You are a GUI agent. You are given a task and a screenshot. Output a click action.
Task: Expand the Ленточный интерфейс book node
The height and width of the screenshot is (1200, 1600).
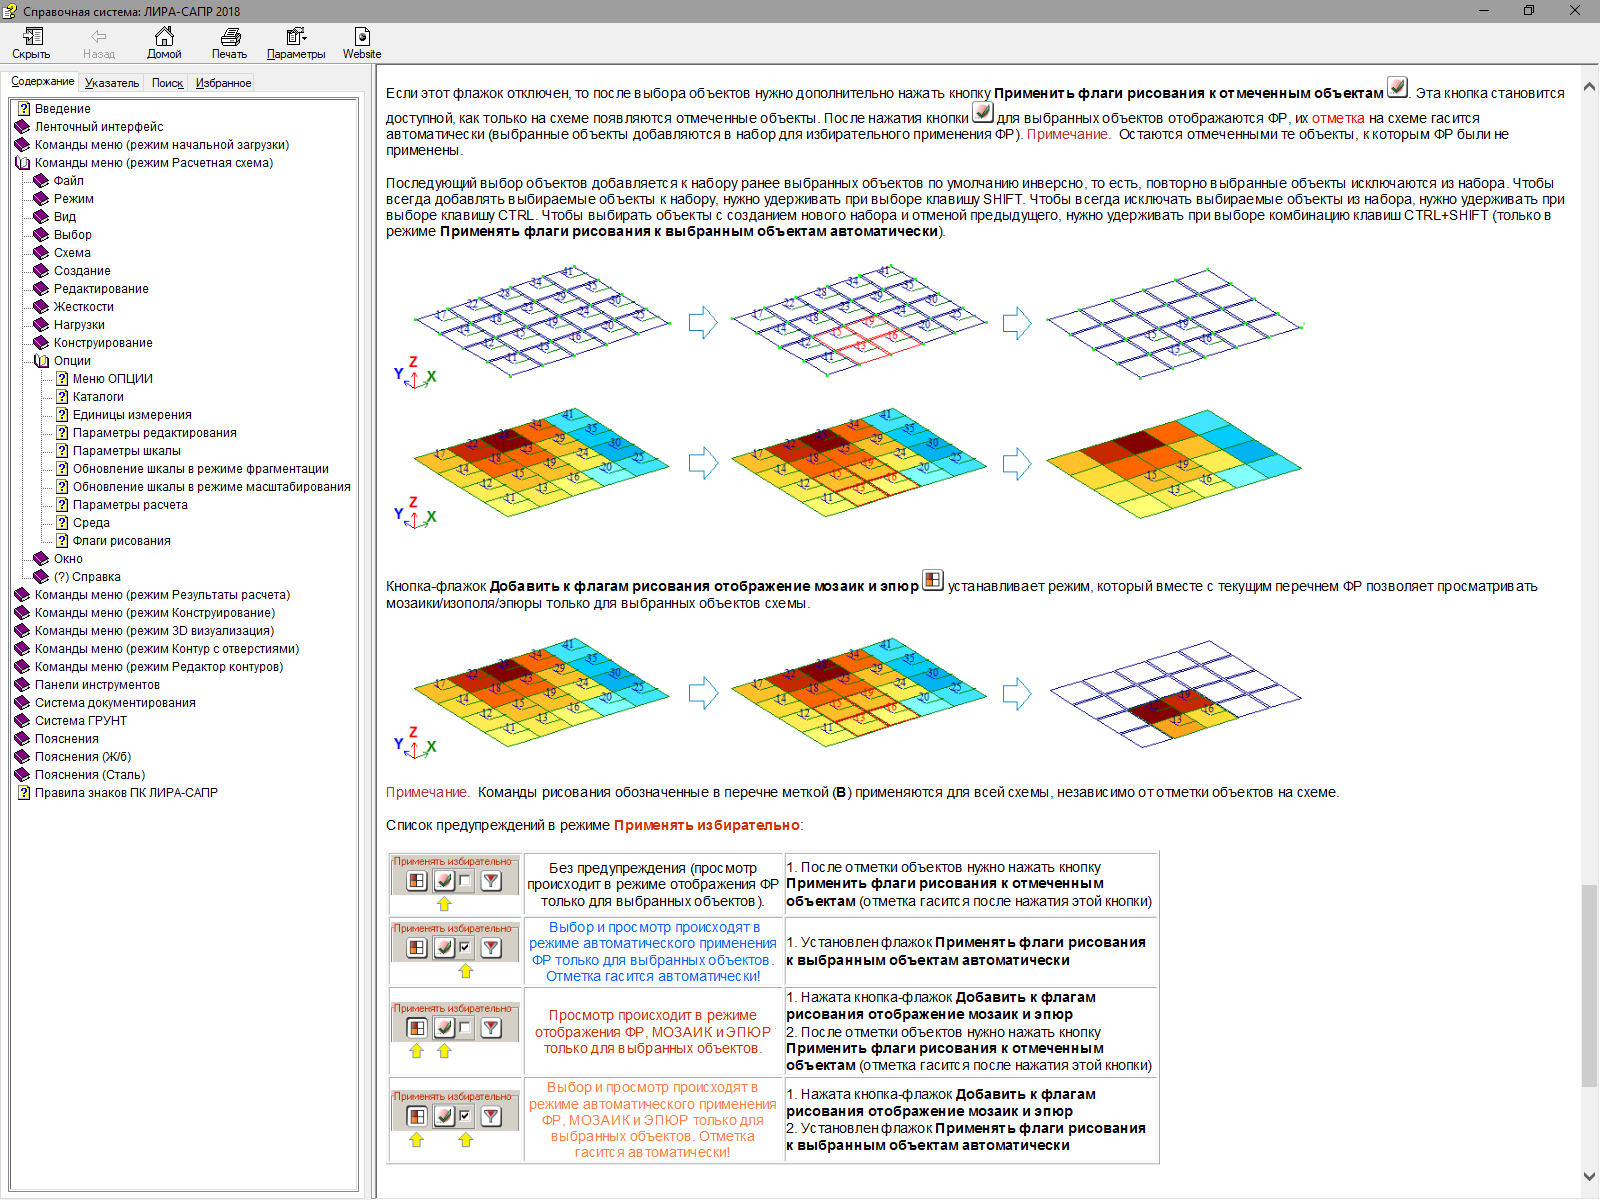23,127
